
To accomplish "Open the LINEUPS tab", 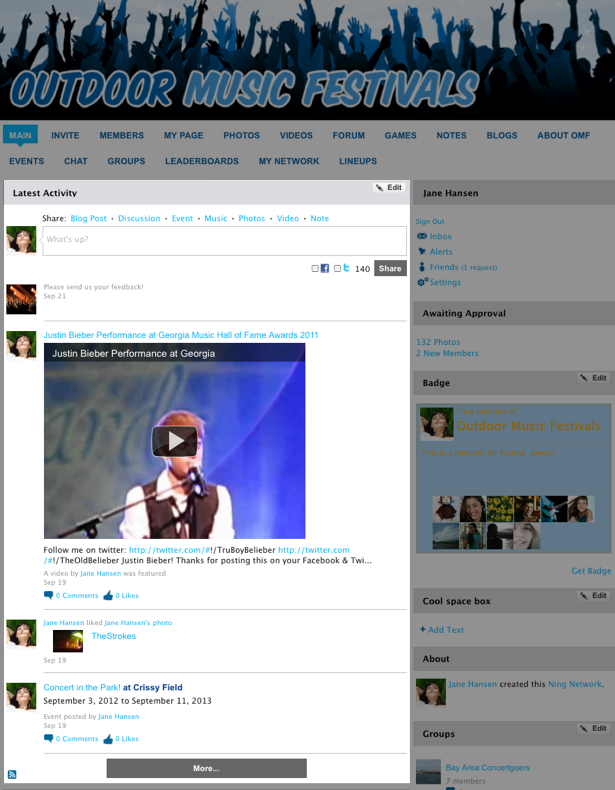I will 358,161.
